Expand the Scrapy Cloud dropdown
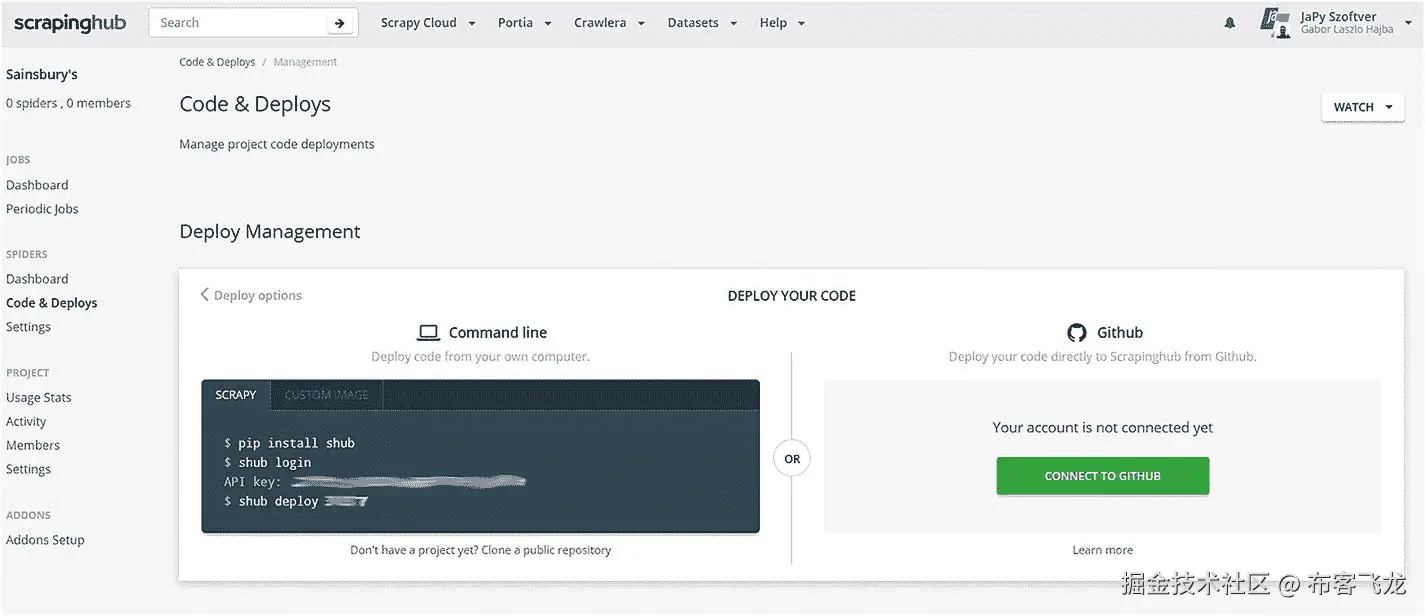 click(x=428, y=23)
